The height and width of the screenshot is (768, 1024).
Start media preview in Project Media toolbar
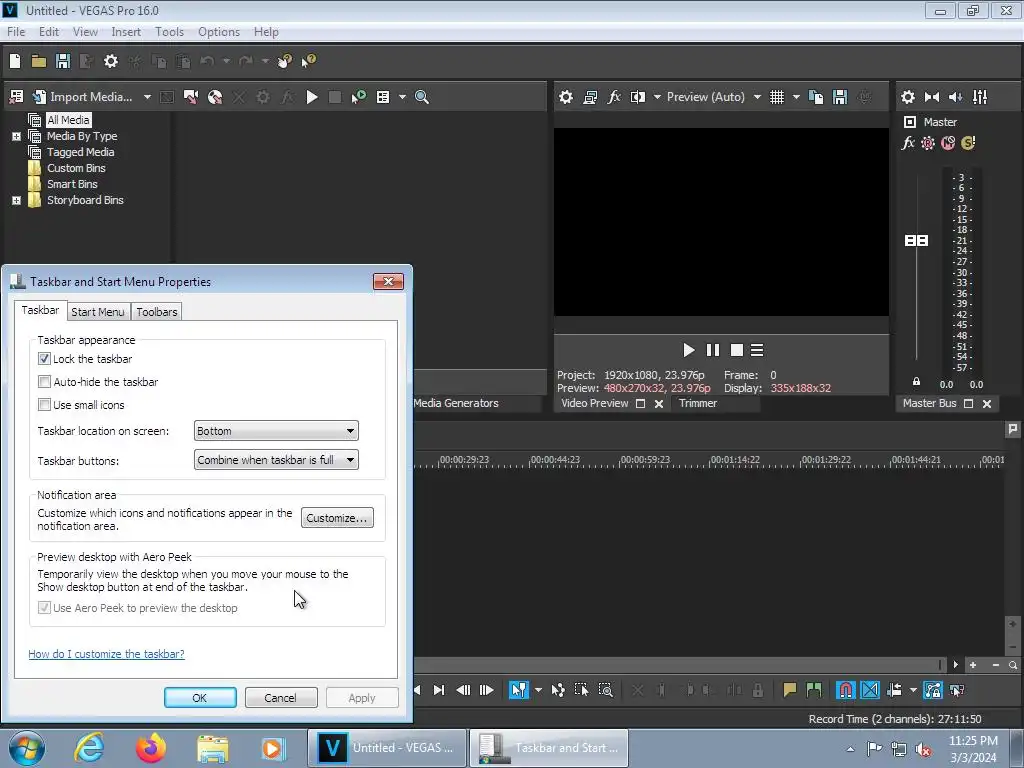312,97
